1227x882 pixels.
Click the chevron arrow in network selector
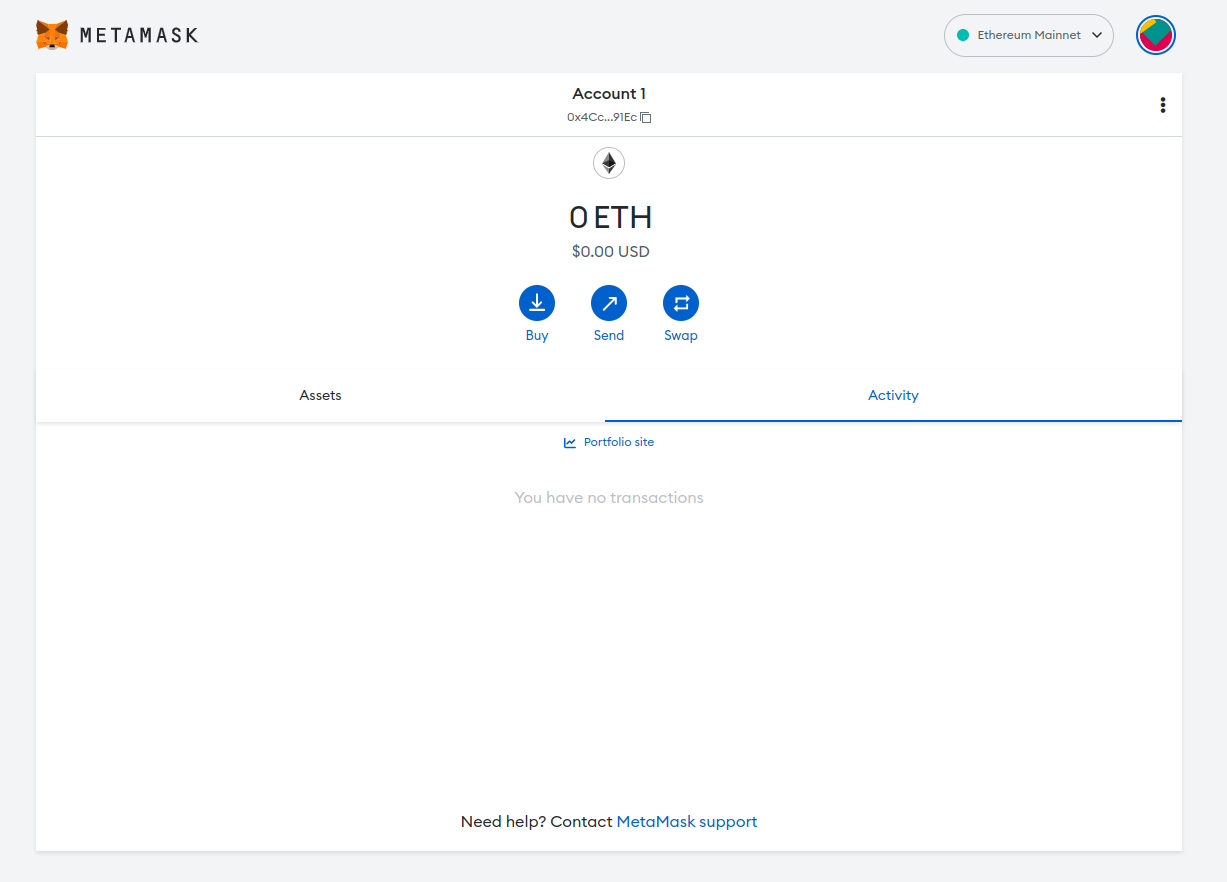[x=1097, y=35]
